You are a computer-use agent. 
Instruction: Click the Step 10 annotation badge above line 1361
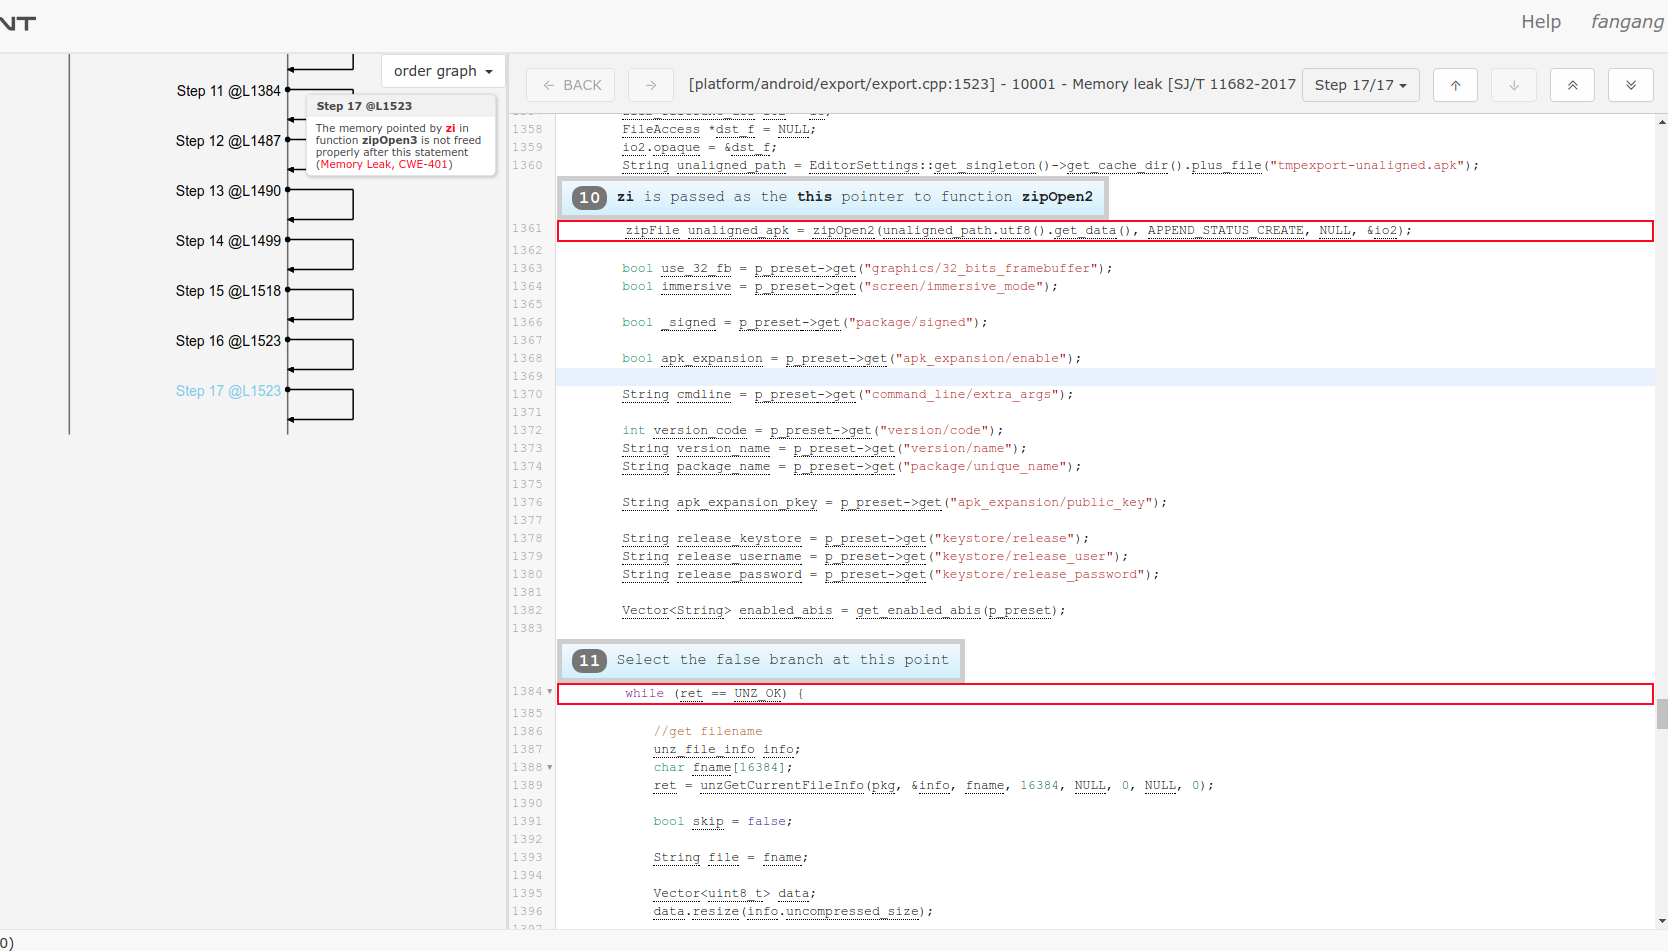(589, 198)
